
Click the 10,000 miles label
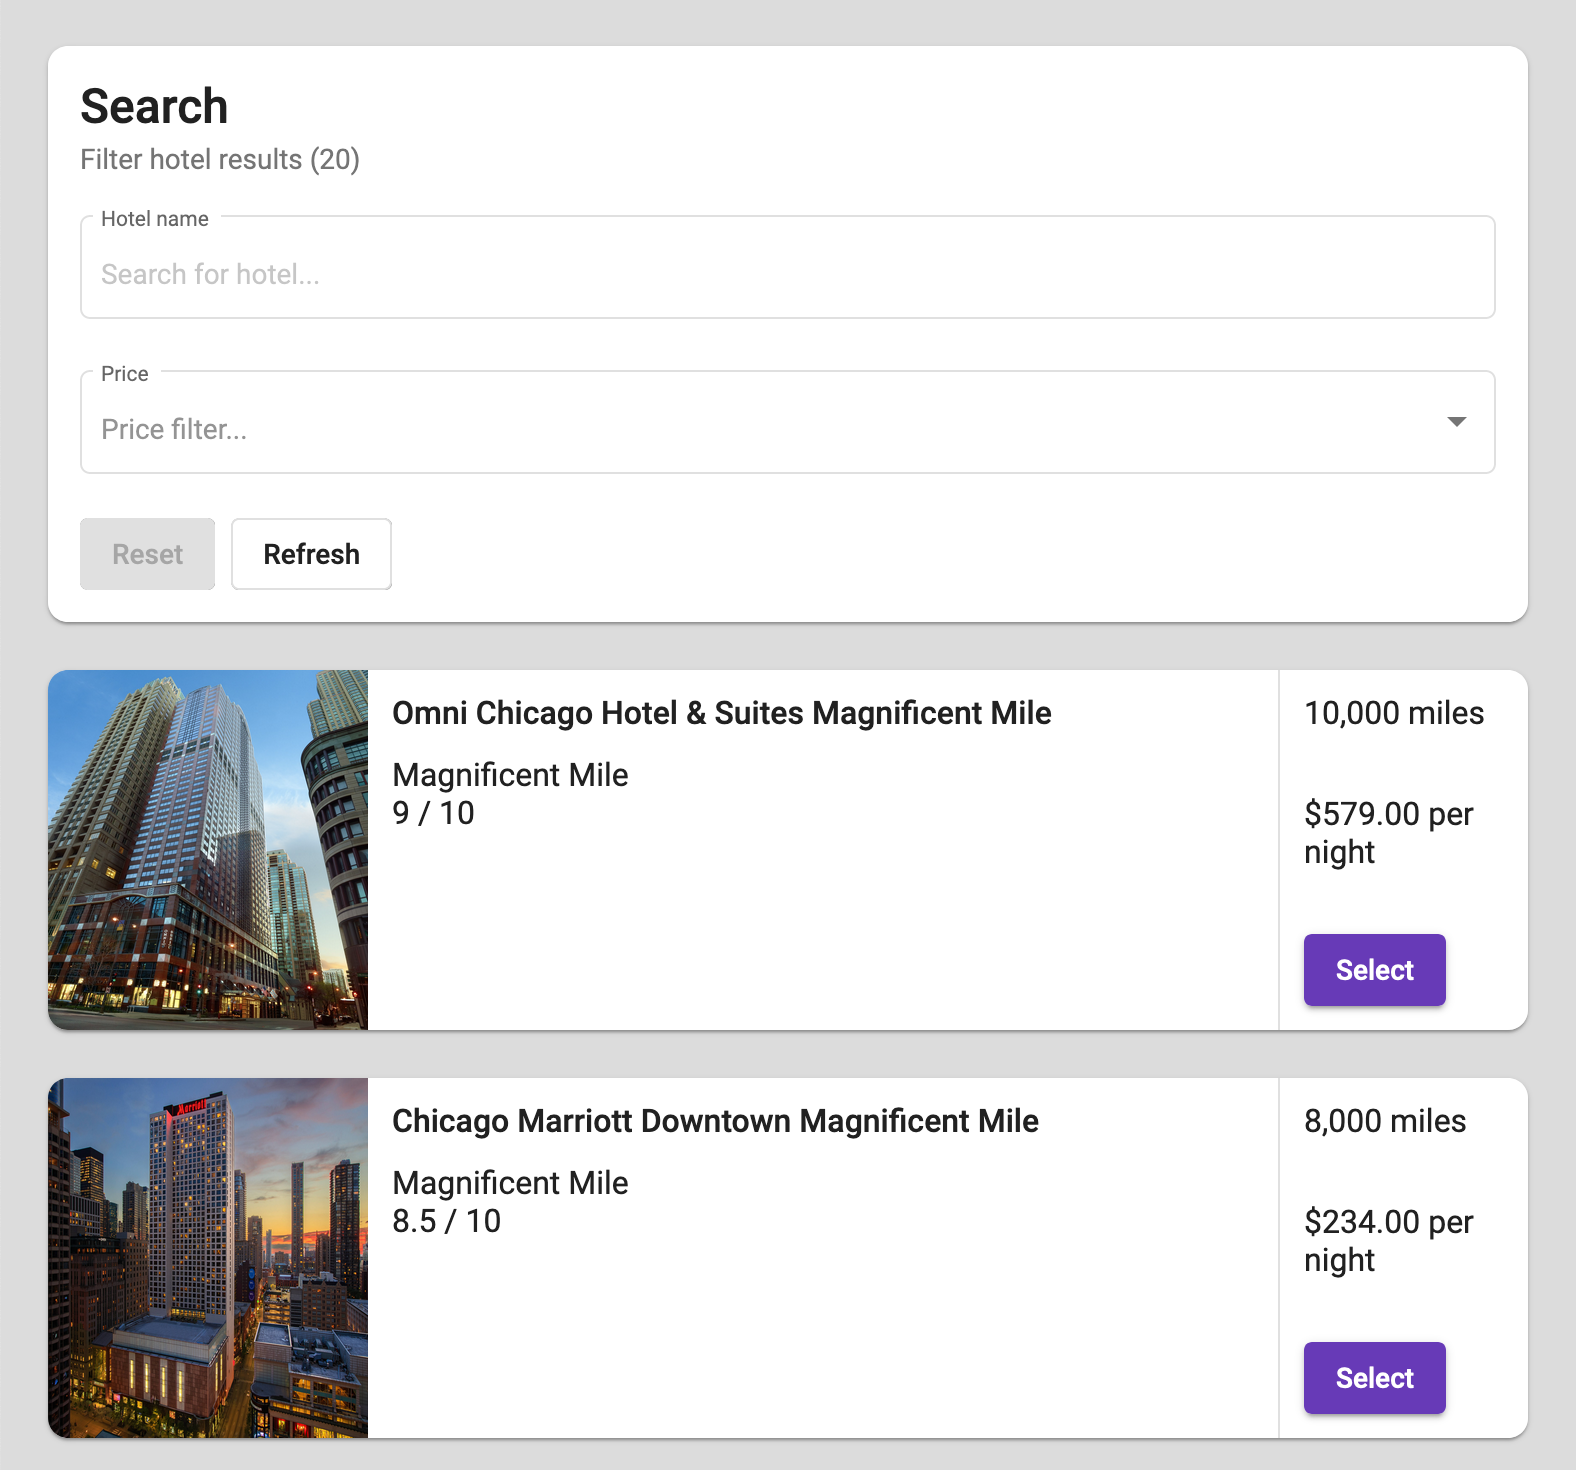pyautogui.click(x=1393, y=713)
